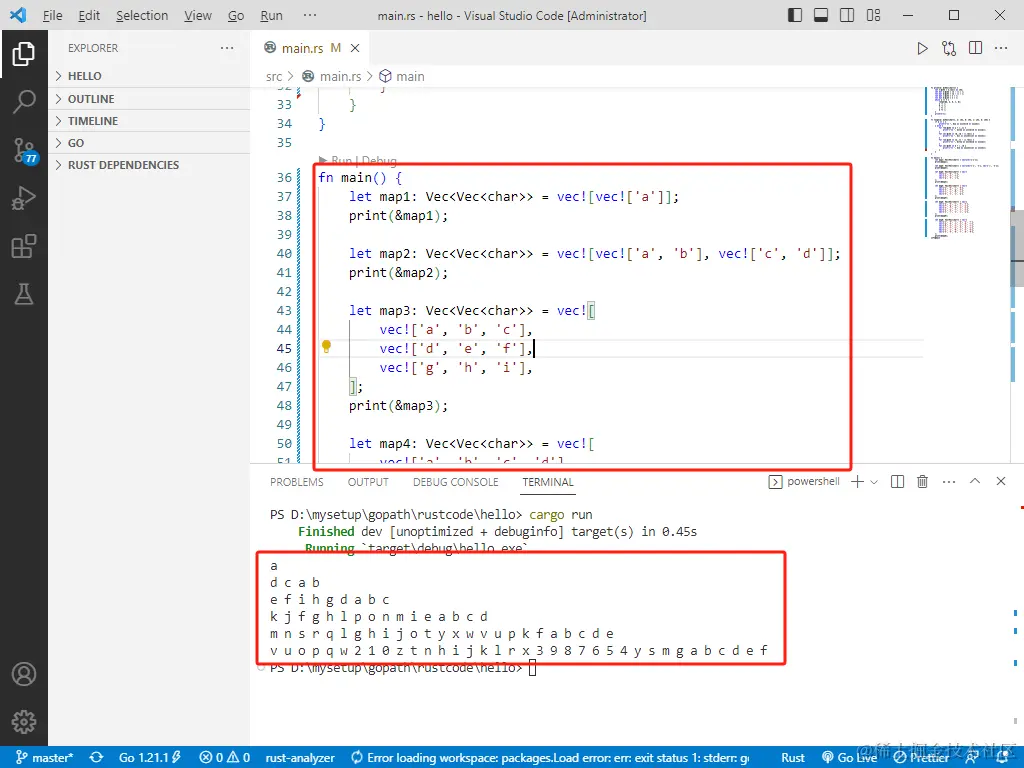
Task: Split the editor right
Action: click(x=976, y=48)
